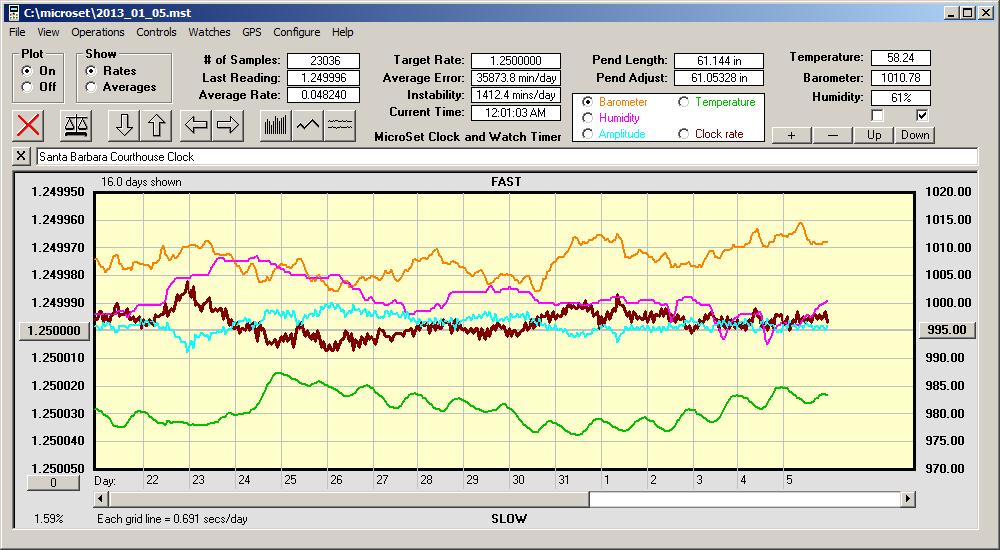Click the up arrow shift button
The width and height of the screenshot is (1000, 550).
[156, 125]
